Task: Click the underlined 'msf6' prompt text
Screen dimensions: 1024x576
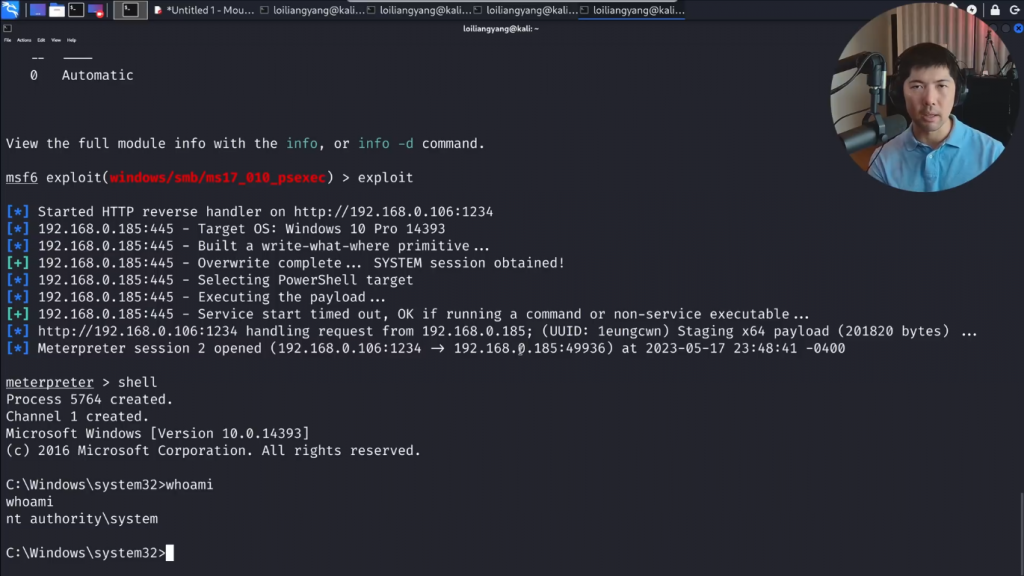Action: tap(22, 178)
